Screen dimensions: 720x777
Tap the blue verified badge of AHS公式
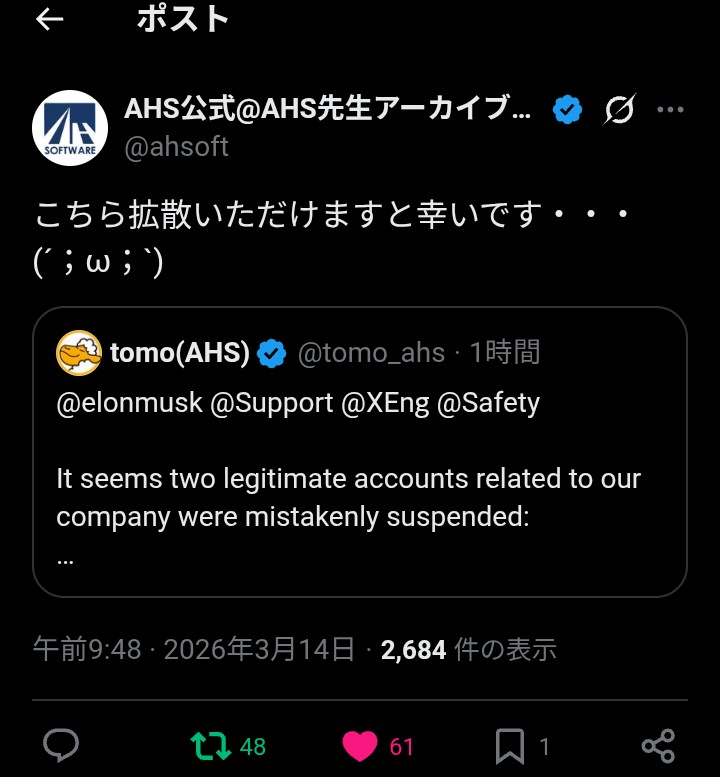point(568,110)
